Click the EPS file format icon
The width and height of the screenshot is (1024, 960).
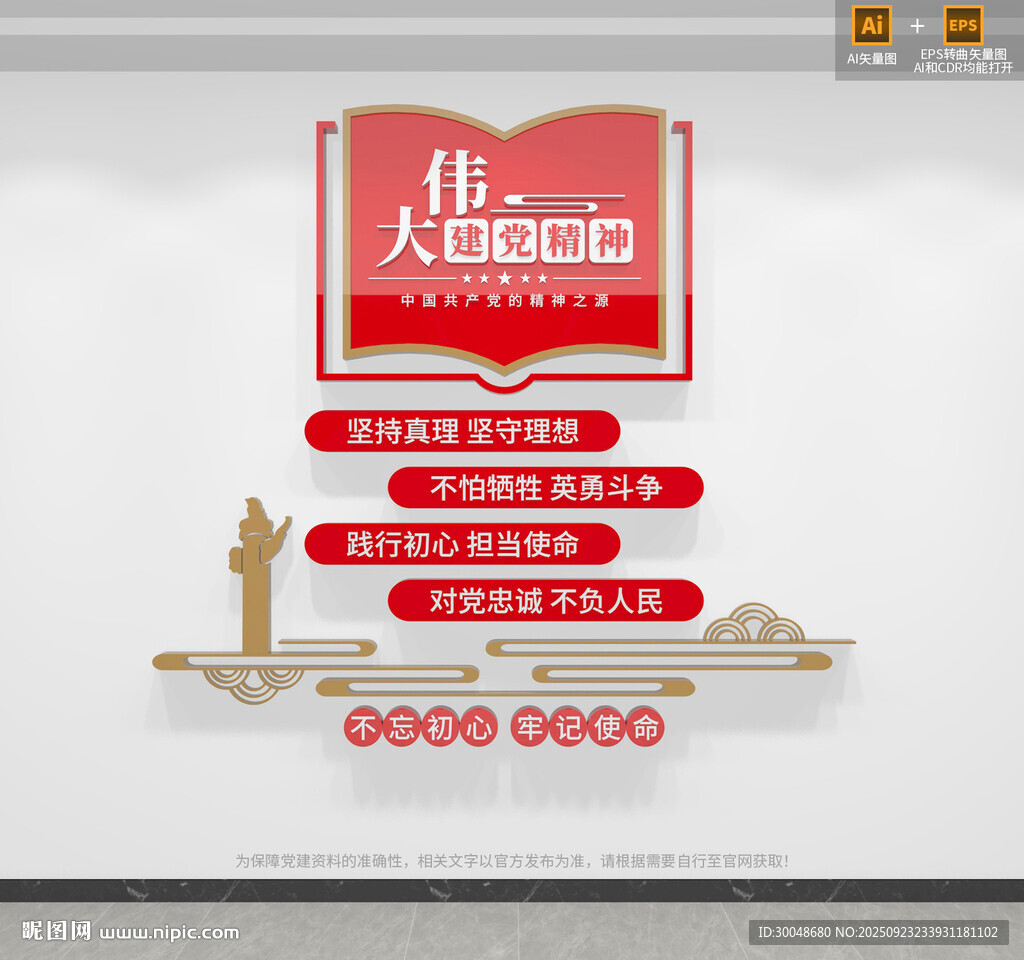[963, 26]
